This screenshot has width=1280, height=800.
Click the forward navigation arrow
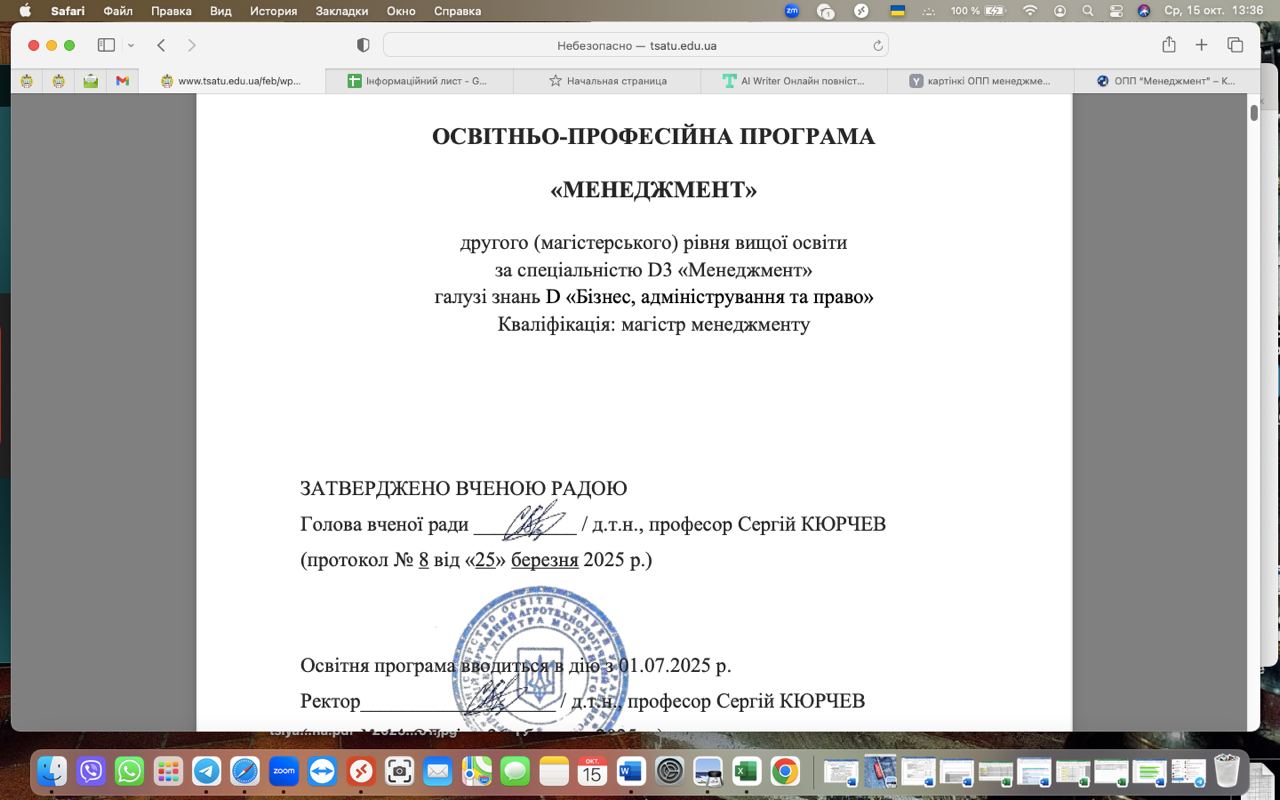click(191, 44)
